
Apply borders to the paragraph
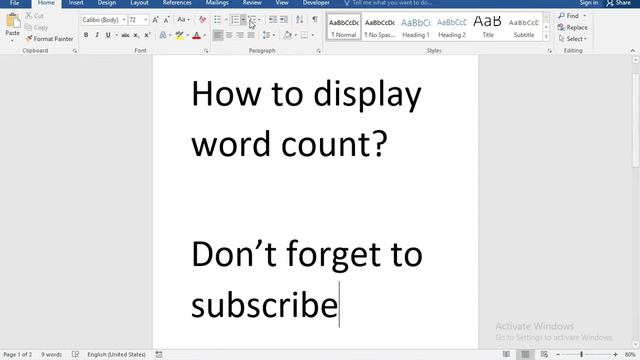pos(304,36)
